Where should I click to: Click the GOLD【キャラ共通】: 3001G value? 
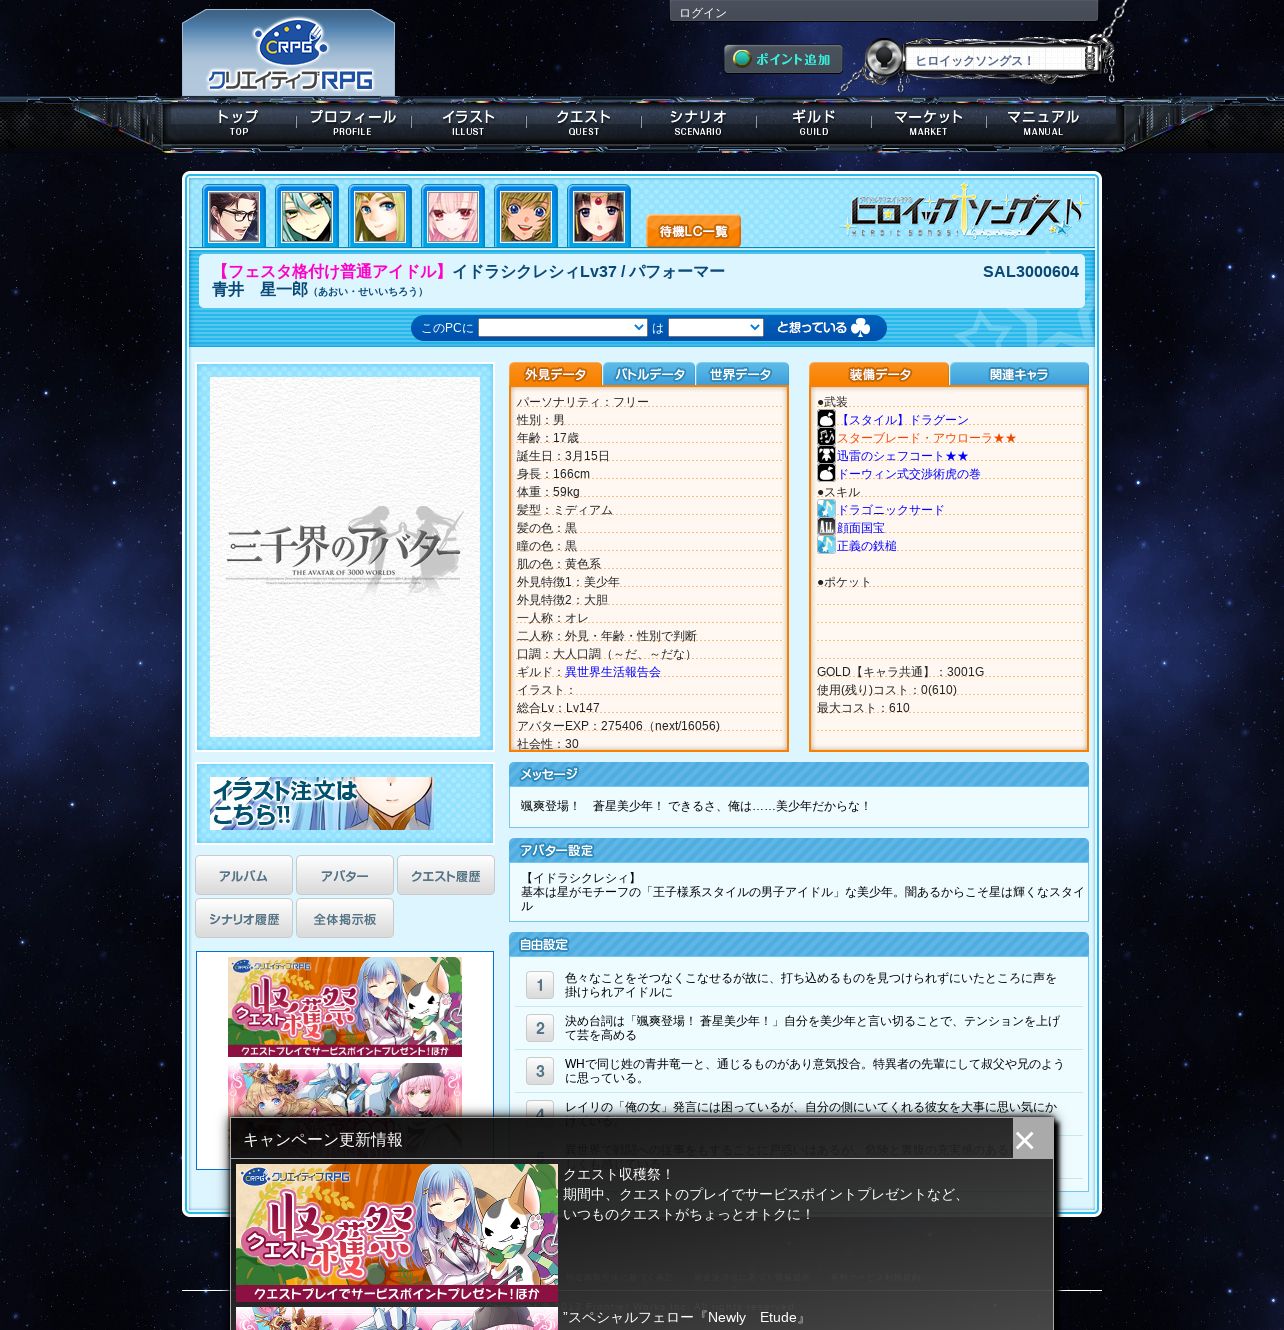coord(900,672)
